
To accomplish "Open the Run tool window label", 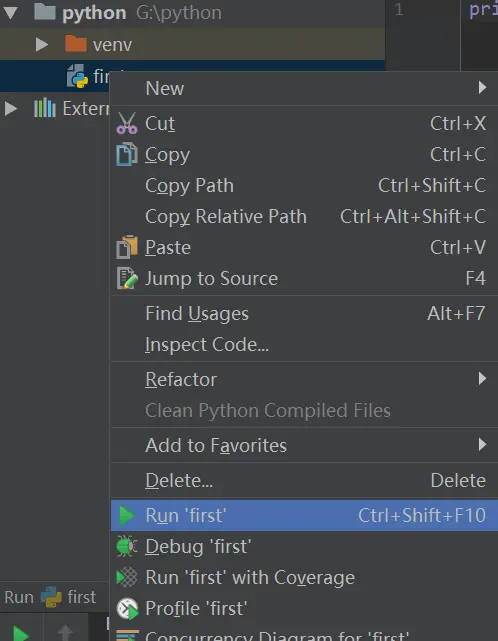I will 19,597.
